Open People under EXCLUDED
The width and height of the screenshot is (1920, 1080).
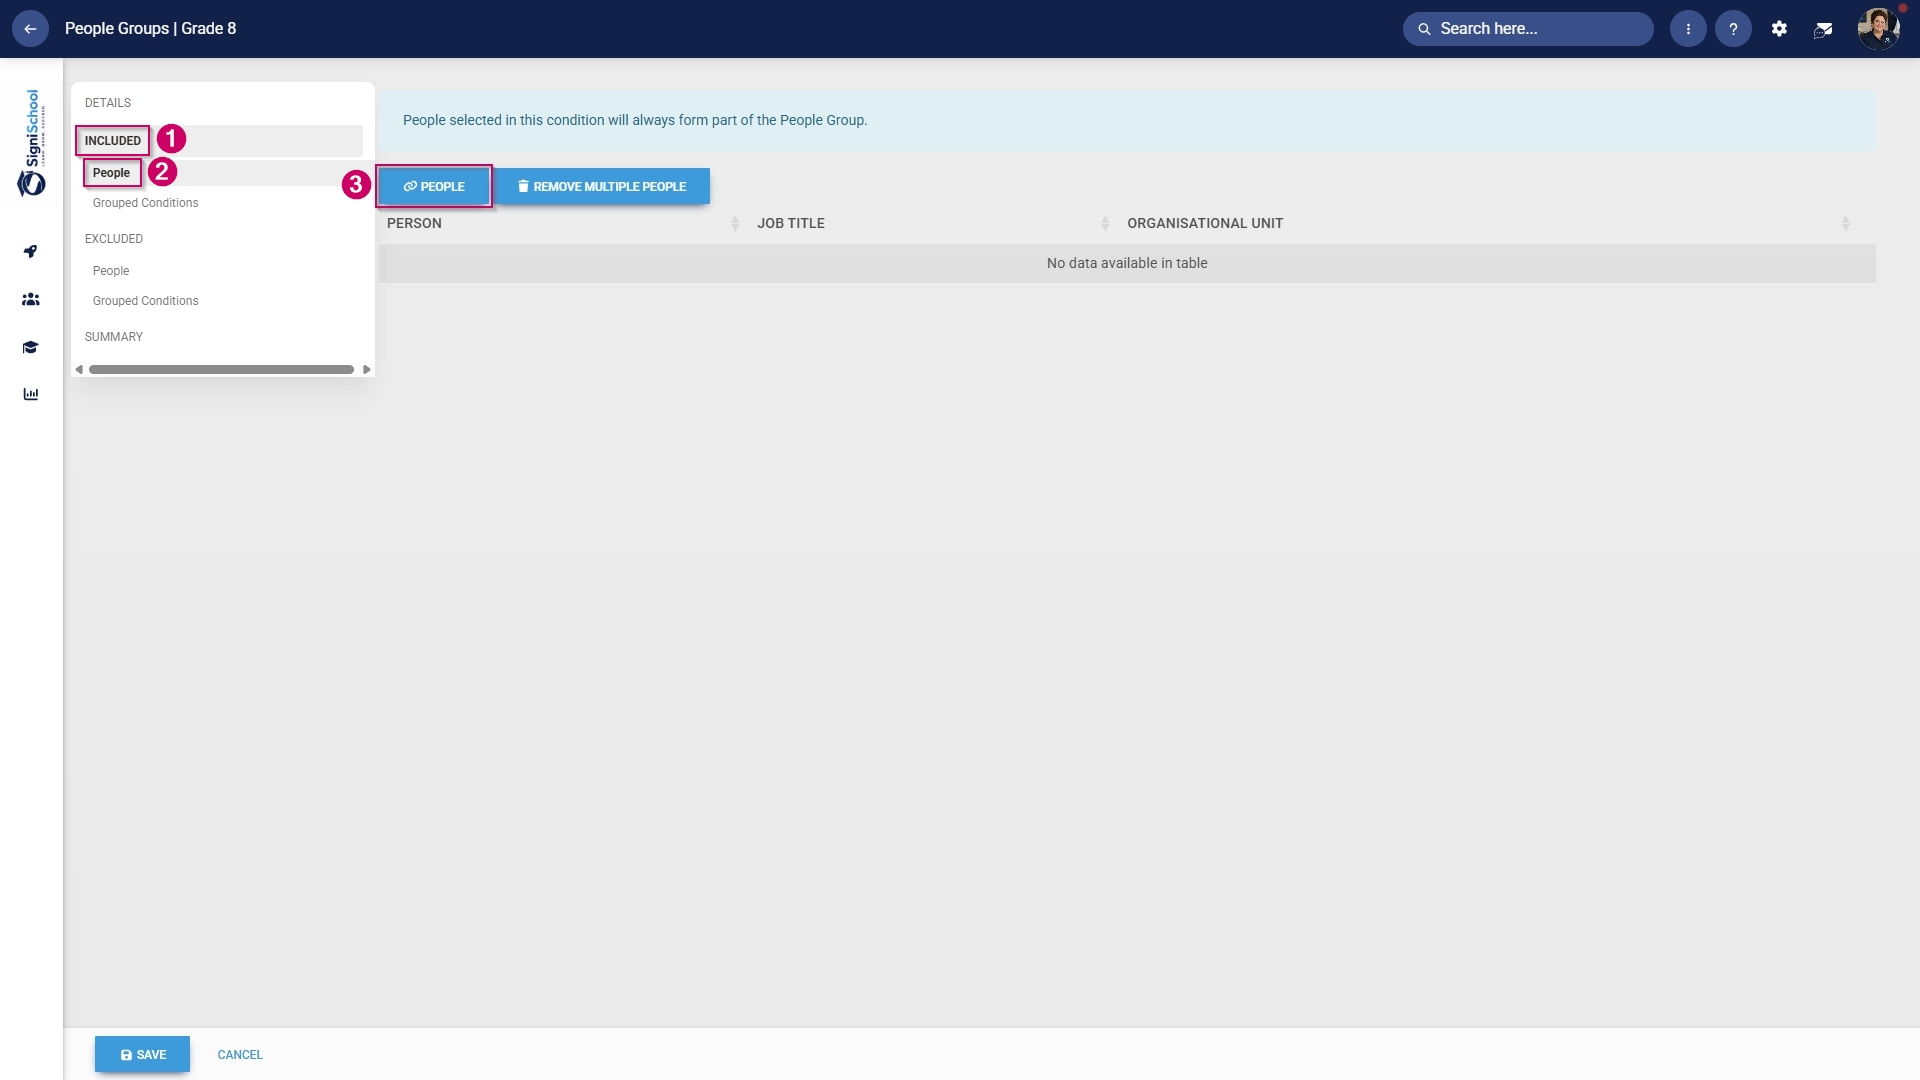[x=111, y=271]
